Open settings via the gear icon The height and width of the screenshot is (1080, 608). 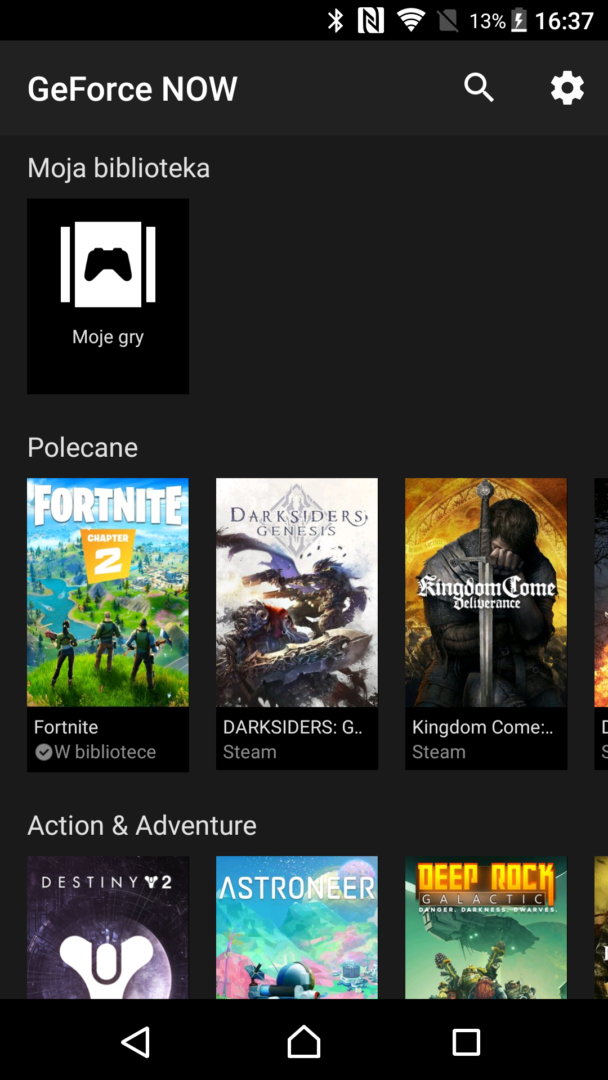click(x=567, y=88)
